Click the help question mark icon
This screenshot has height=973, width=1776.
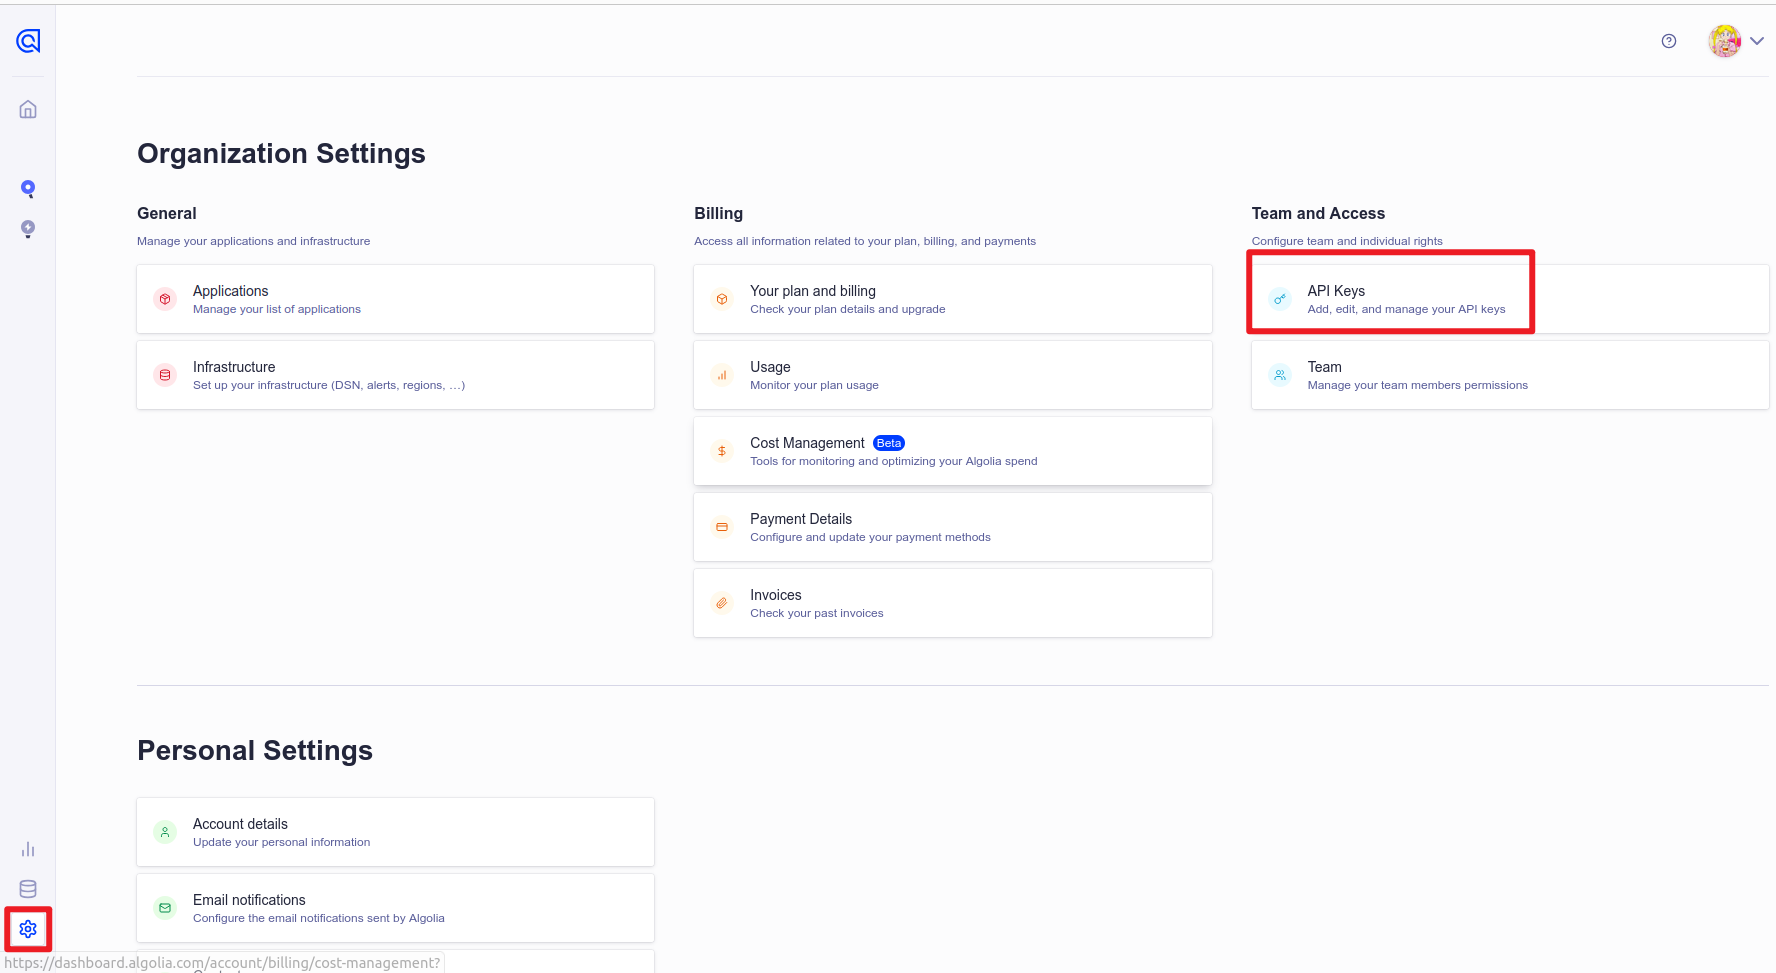pyautogui.click(x=1668, y=41)
